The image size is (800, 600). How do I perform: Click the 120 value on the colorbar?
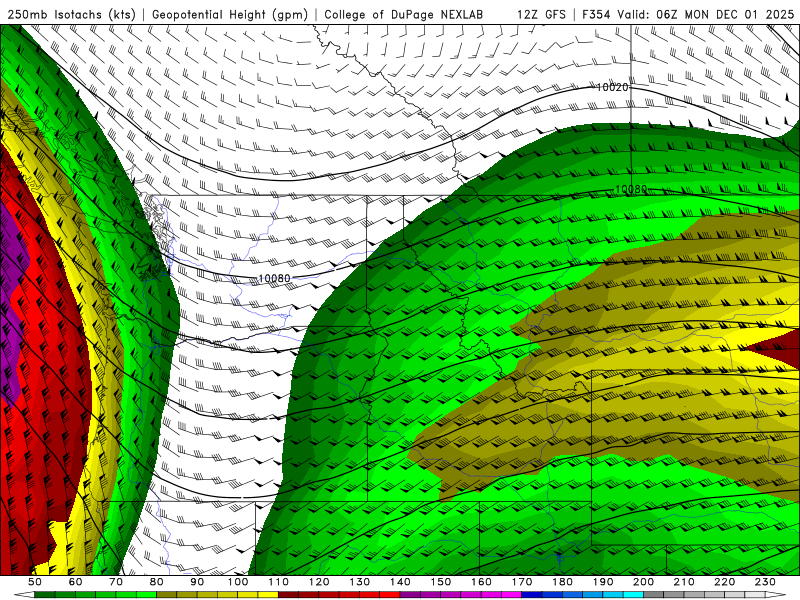point(319,582)
